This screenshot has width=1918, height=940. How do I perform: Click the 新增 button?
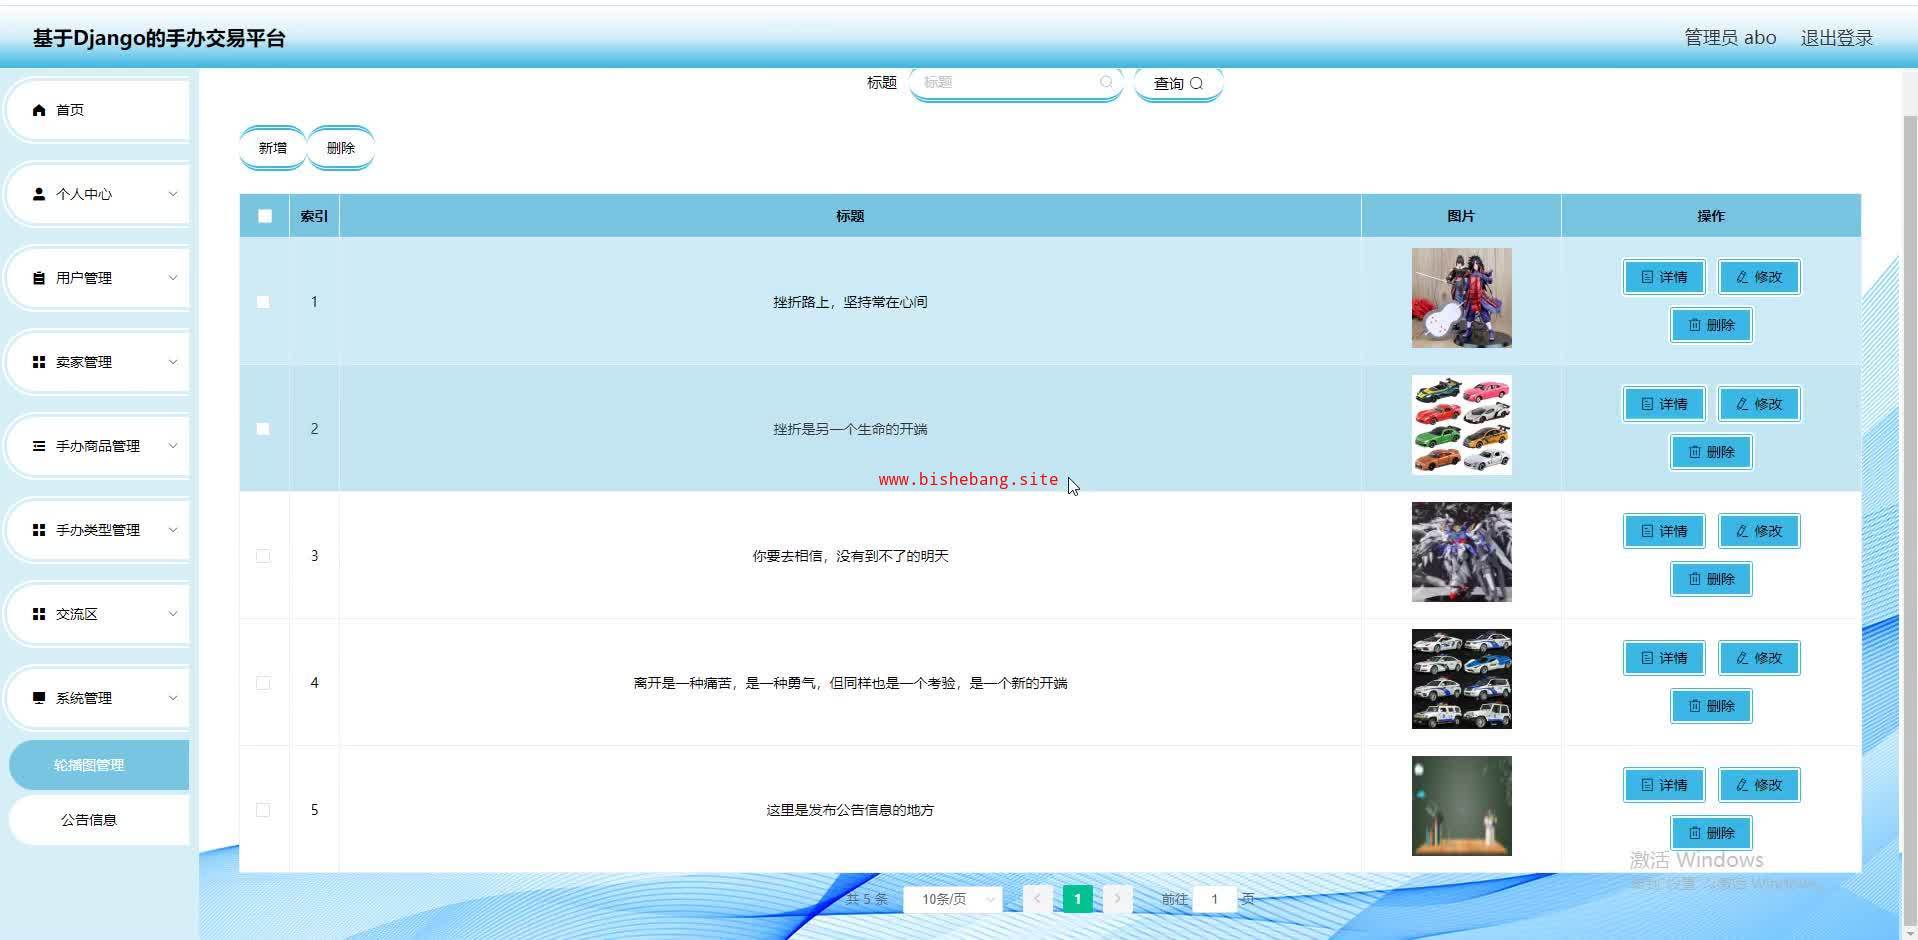(x=273, y=148)
